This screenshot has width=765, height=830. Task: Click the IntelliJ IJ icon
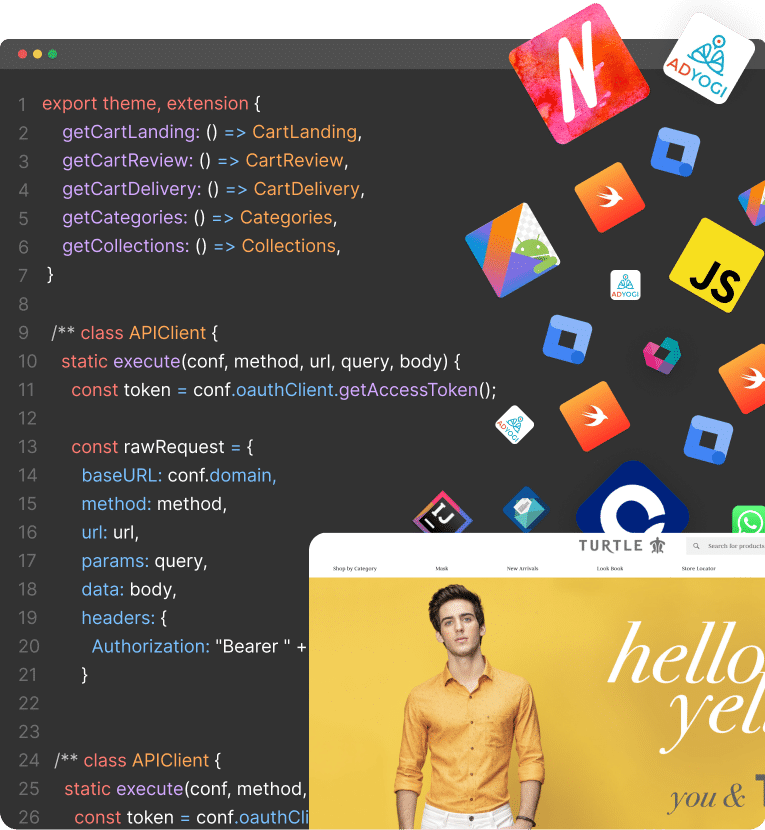443,513
